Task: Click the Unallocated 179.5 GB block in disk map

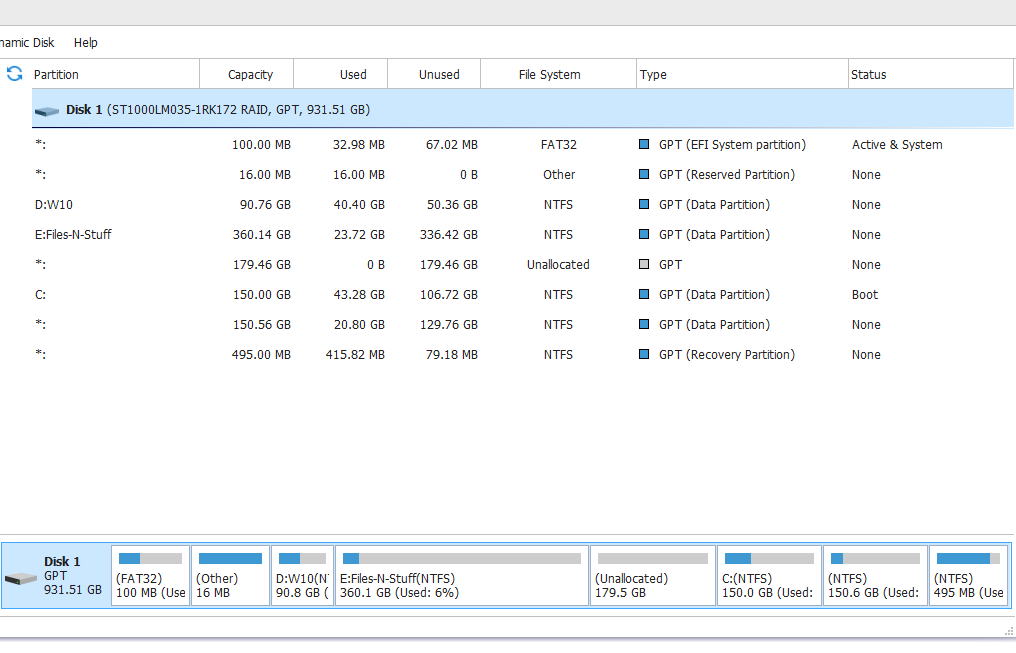Action: [x=652, y=580]
